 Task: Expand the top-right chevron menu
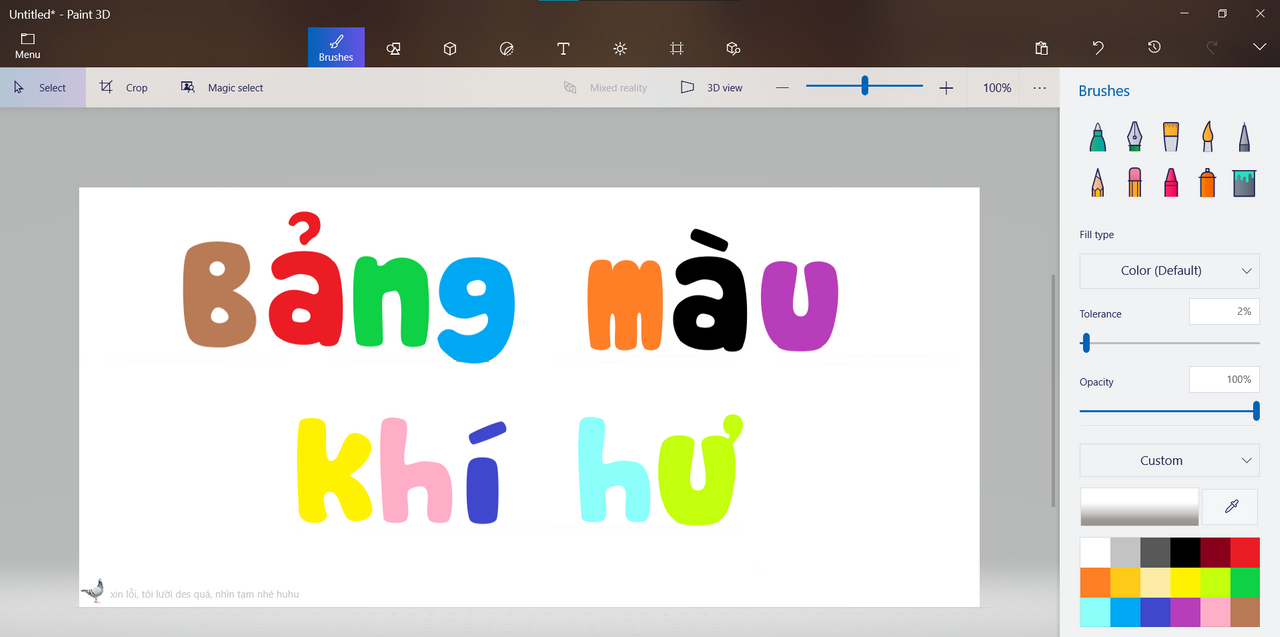(1259, 48)
